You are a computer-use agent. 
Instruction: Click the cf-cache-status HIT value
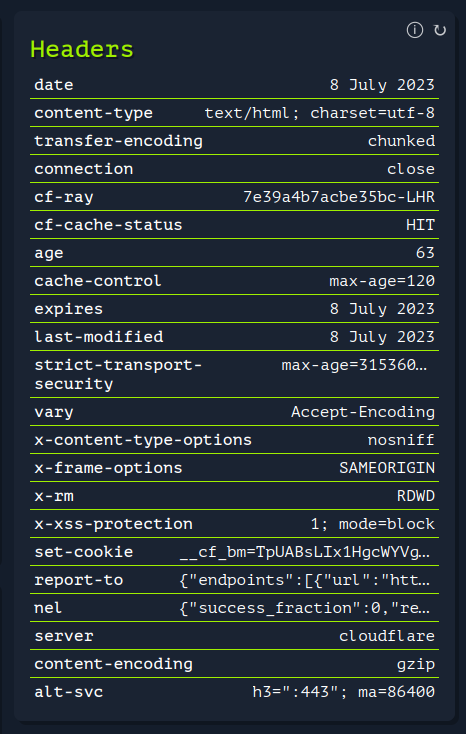tap(421, 225)
